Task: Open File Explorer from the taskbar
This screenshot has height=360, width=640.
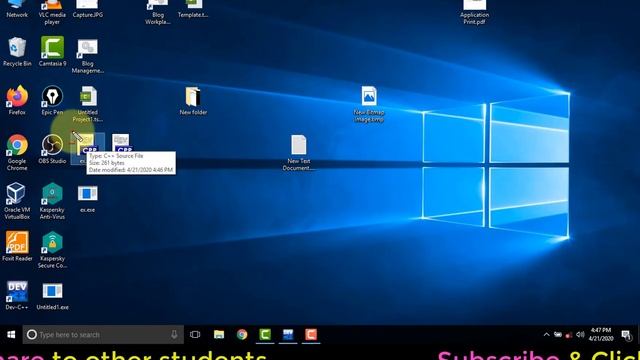Action: tap(219, 335)
